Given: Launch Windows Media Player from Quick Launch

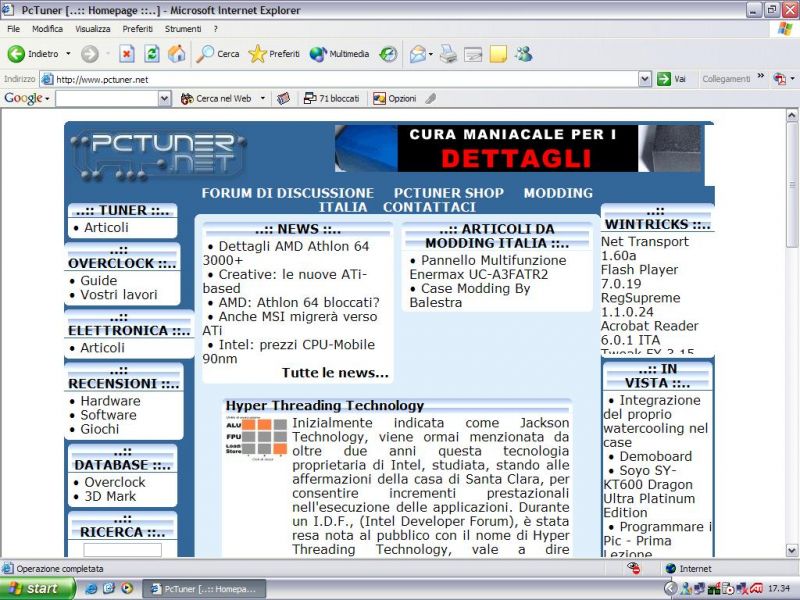Looking at the screenshot, I should [127, 588].
